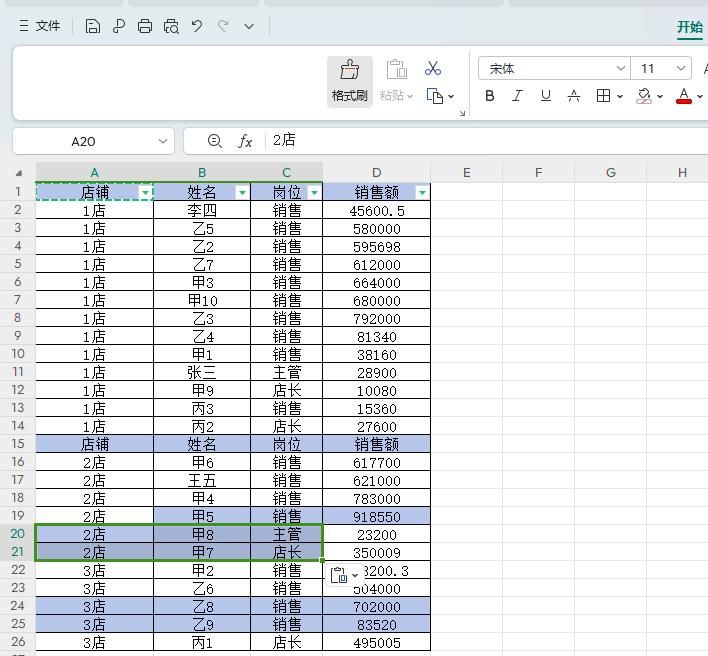Click the Format Painter (格式刷) button

[349, 80]
